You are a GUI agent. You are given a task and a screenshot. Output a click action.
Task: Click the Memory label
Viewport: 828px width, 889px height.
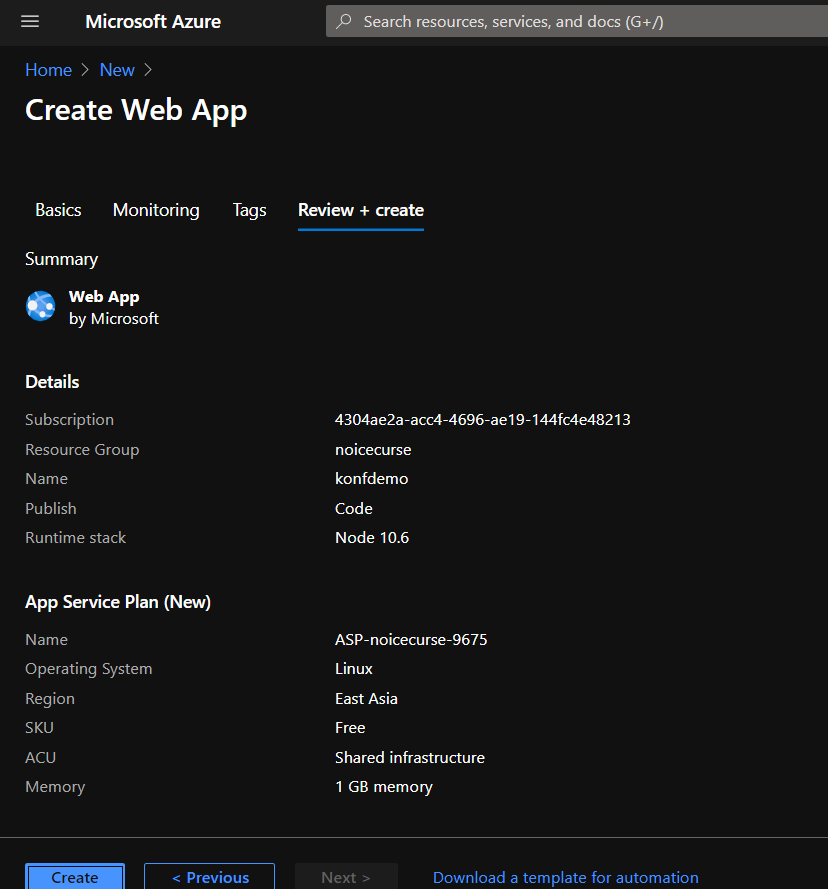55,787
